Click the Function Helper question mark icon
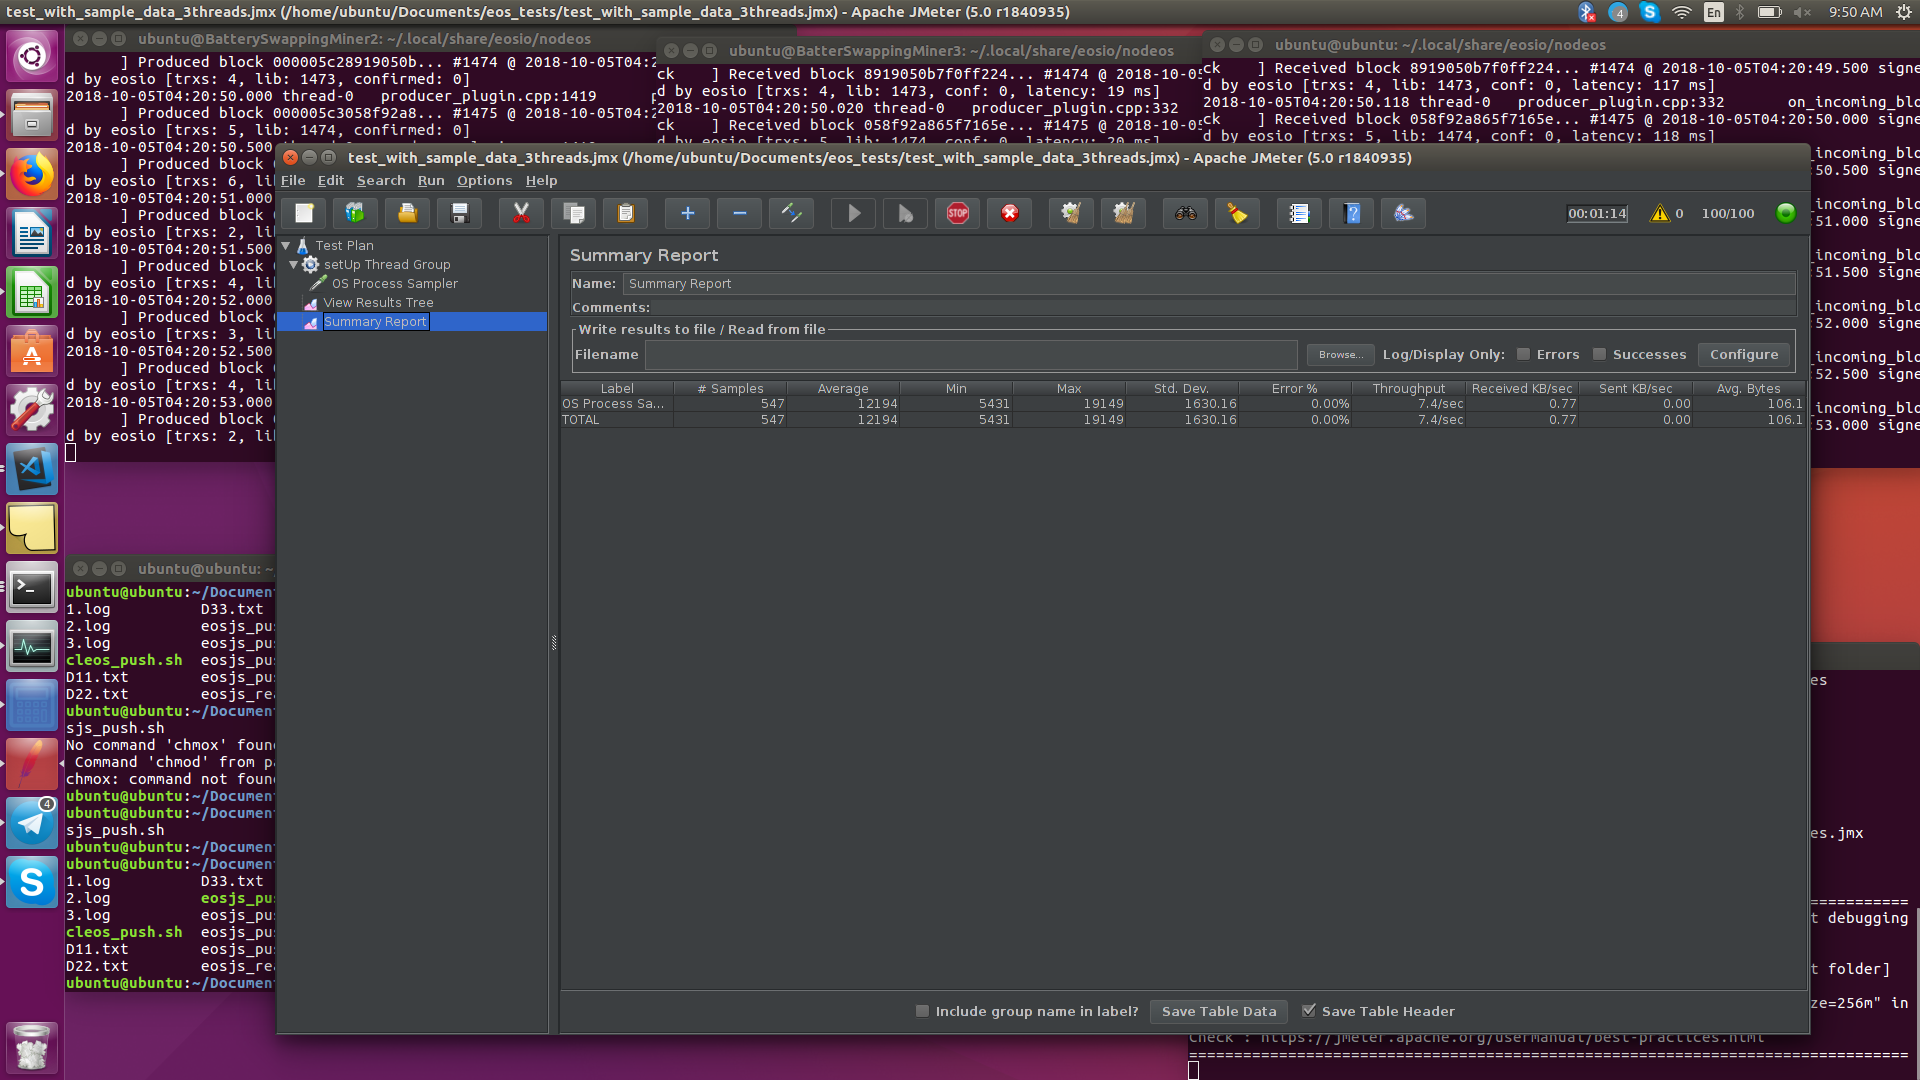Screen dimensions: 1920x1080 click(1351, 213)
